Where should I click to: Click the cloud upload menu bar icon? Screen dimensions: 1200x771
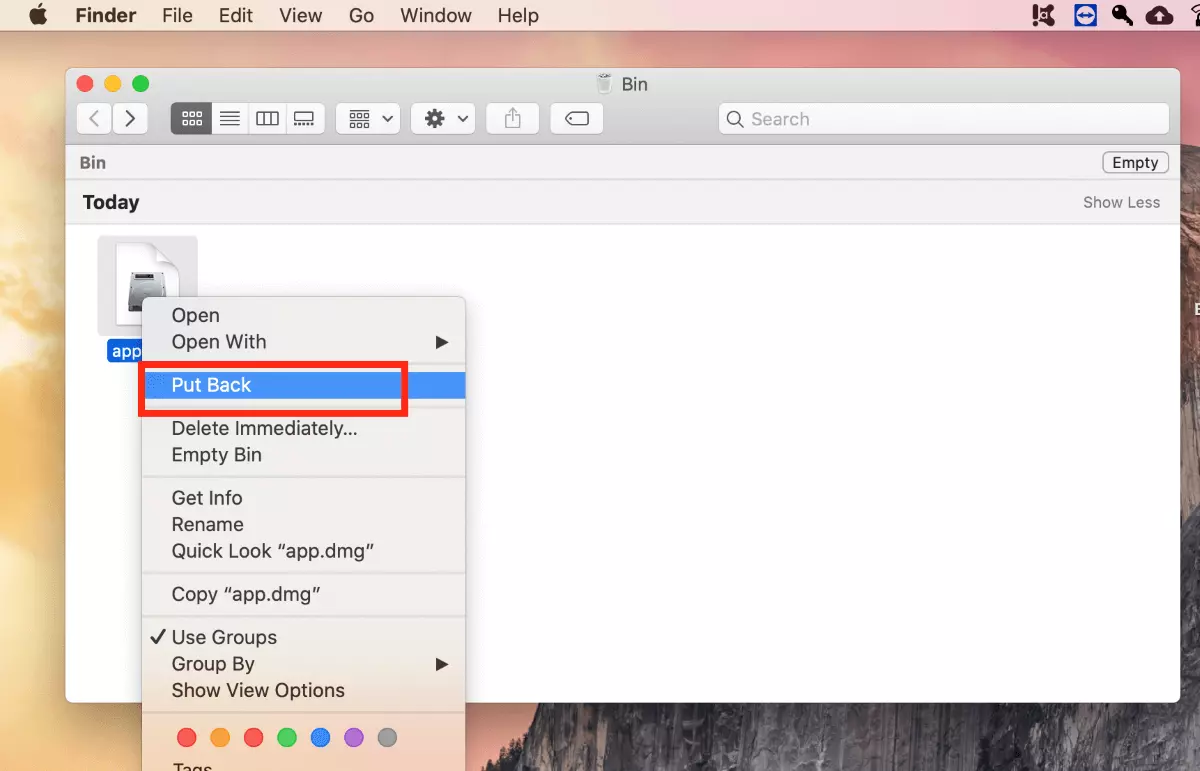pos(1159,15)
